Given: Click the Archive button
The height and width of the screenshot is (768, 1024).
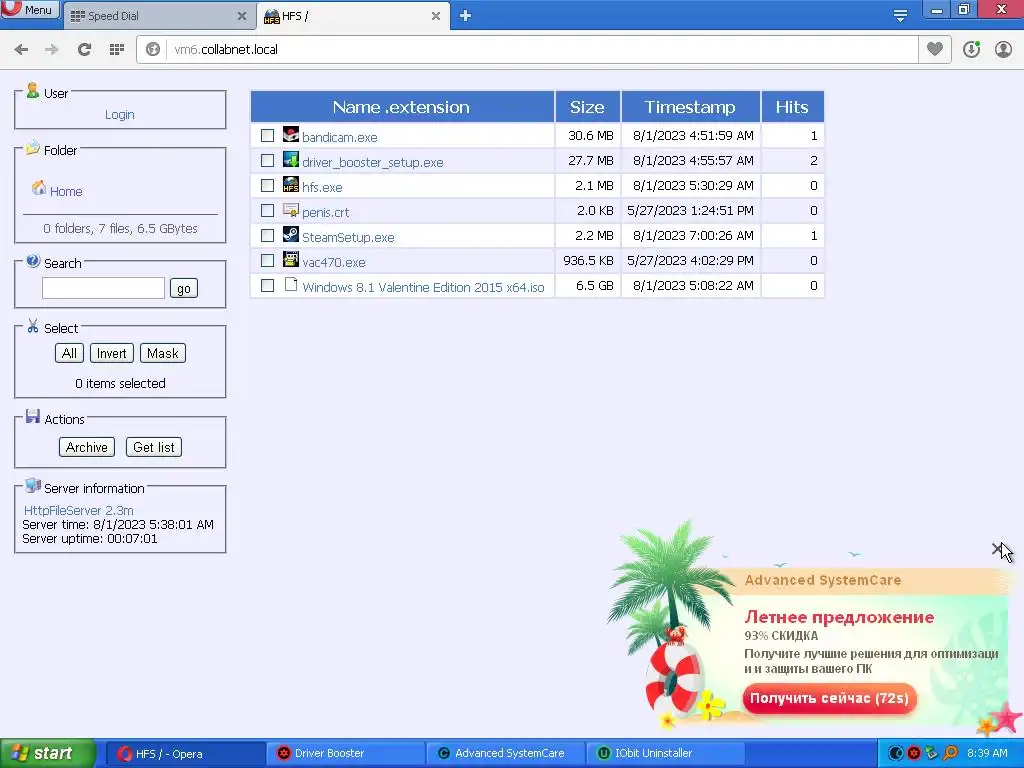Looking at the screenshot, I should pos(87,447).
